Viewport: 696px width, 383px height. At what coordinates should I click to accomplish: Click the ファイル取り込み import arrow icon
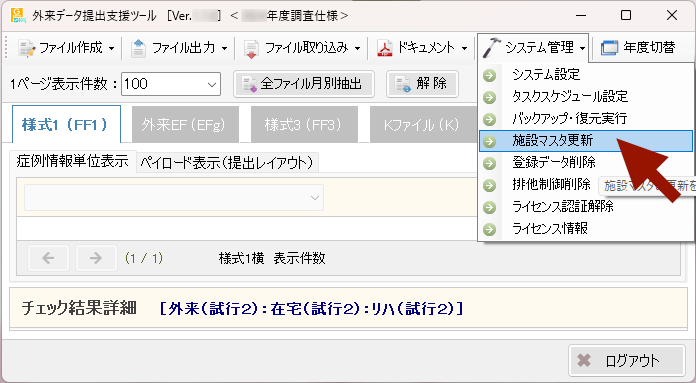click(251, 48)
